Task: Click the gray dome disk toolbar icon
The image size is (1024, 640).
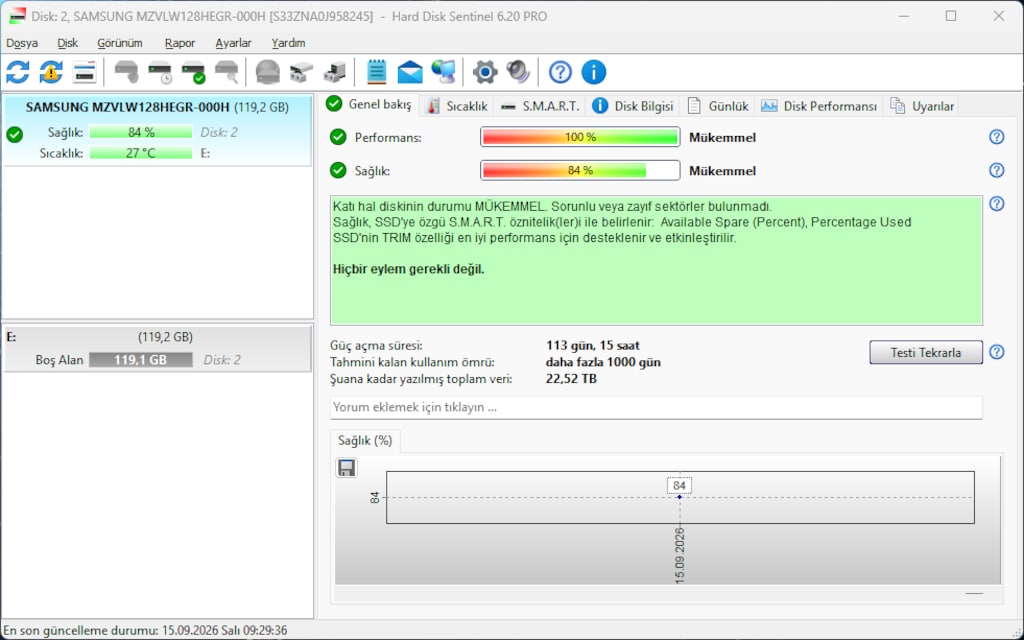Action: tap(268, 72)
